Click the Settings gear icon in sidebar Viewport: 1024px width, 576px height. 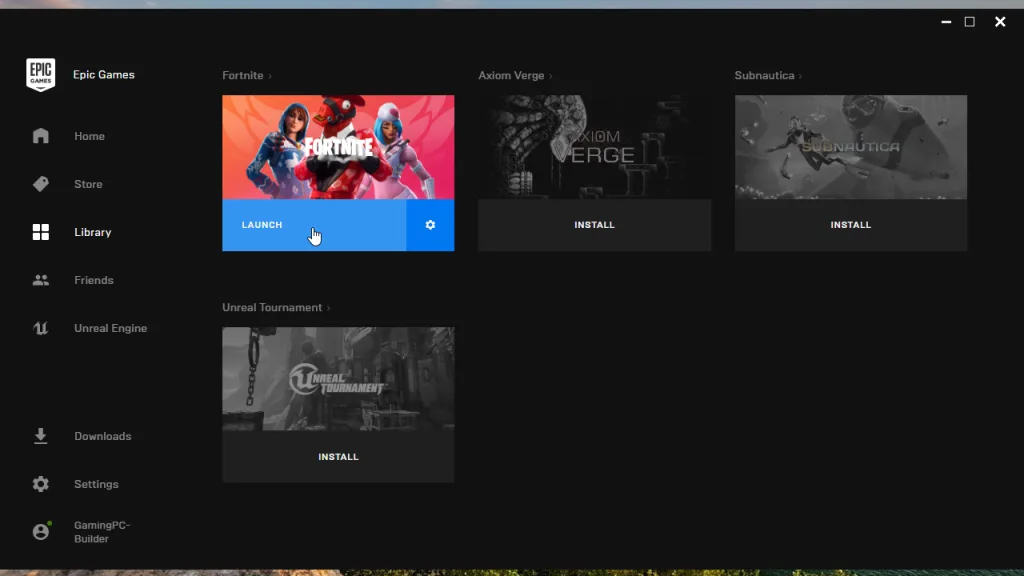pyautogui.click(x=40, y=484)
